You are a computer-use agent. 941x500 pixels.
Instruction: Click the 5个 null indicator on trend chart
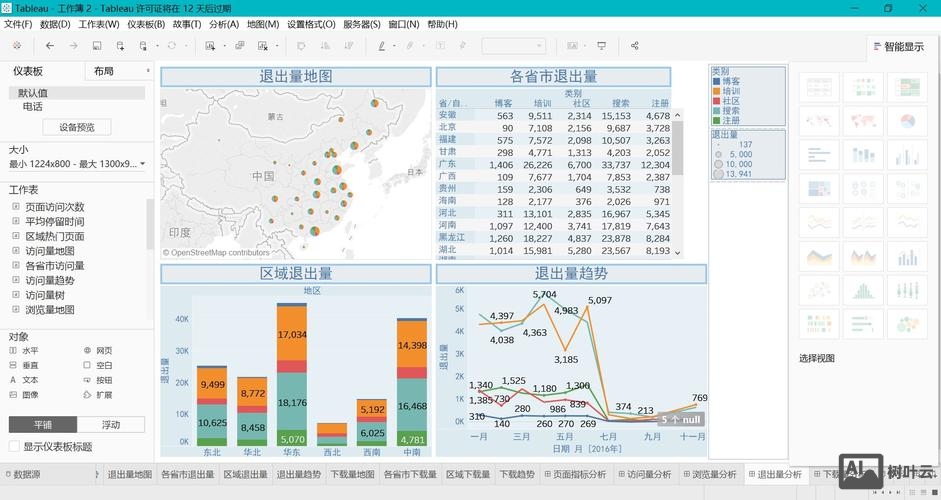[x=681, y=420]
